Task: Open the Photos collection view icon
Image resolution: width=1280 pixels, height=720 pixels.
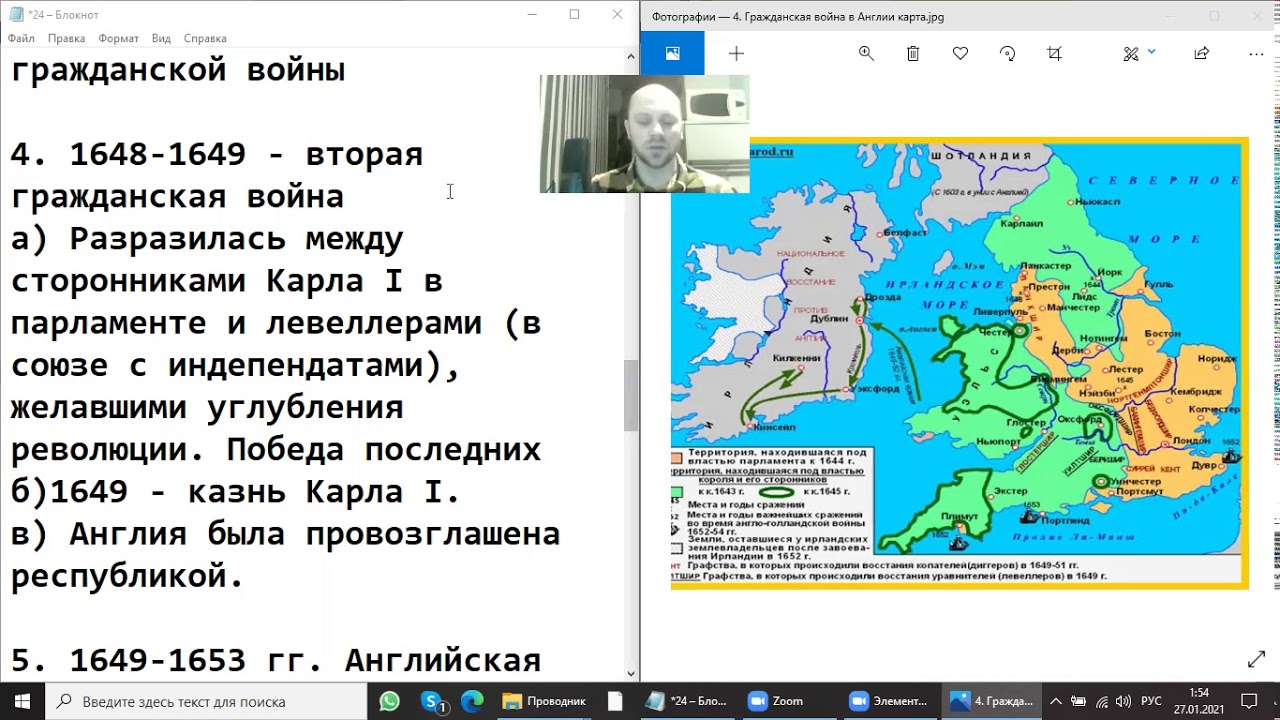Action: pos(672,54)
